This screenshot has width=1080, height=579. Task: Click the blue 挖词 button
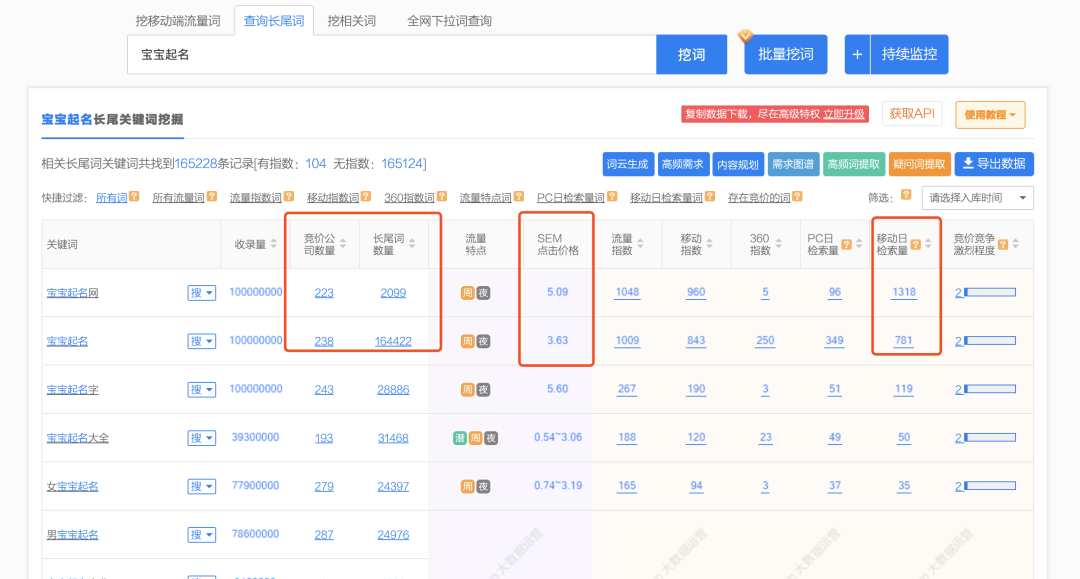[x=691, y=54]
